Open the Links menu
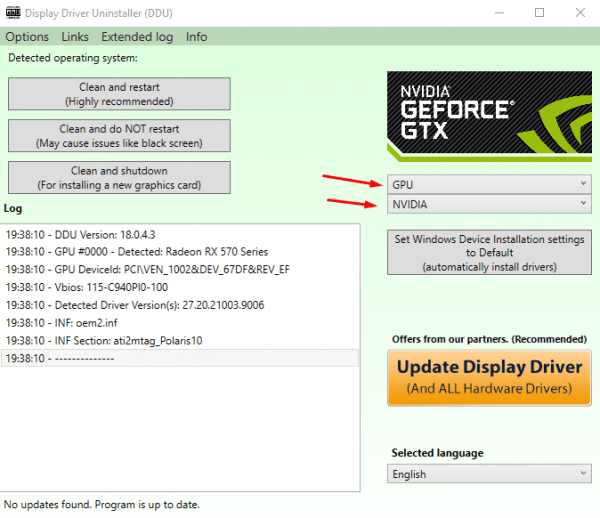The width and height of the screenshot is (600, 518). coord(75,37)
